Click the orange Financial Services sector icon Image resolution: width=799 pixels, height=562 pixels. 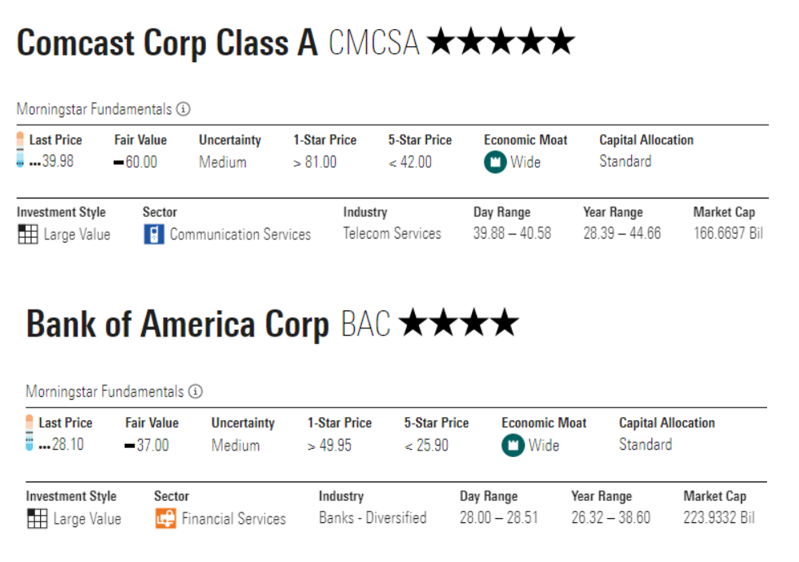pos(165,518)
